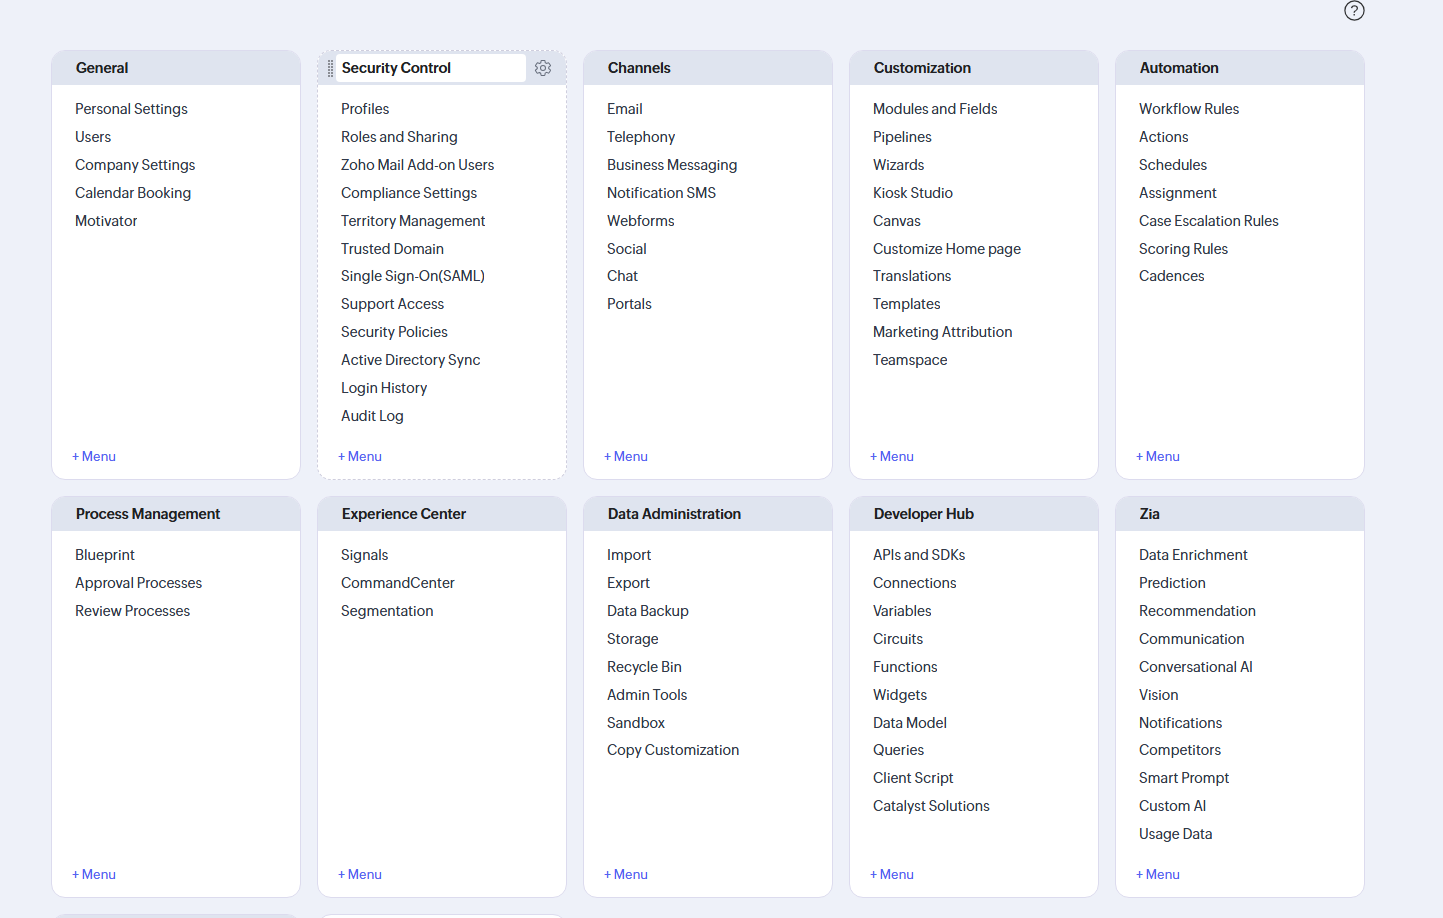The width and height of the screenshot is (1443, 918).
Task: Go to Cadences
Action: click(x=1172, y=276)
